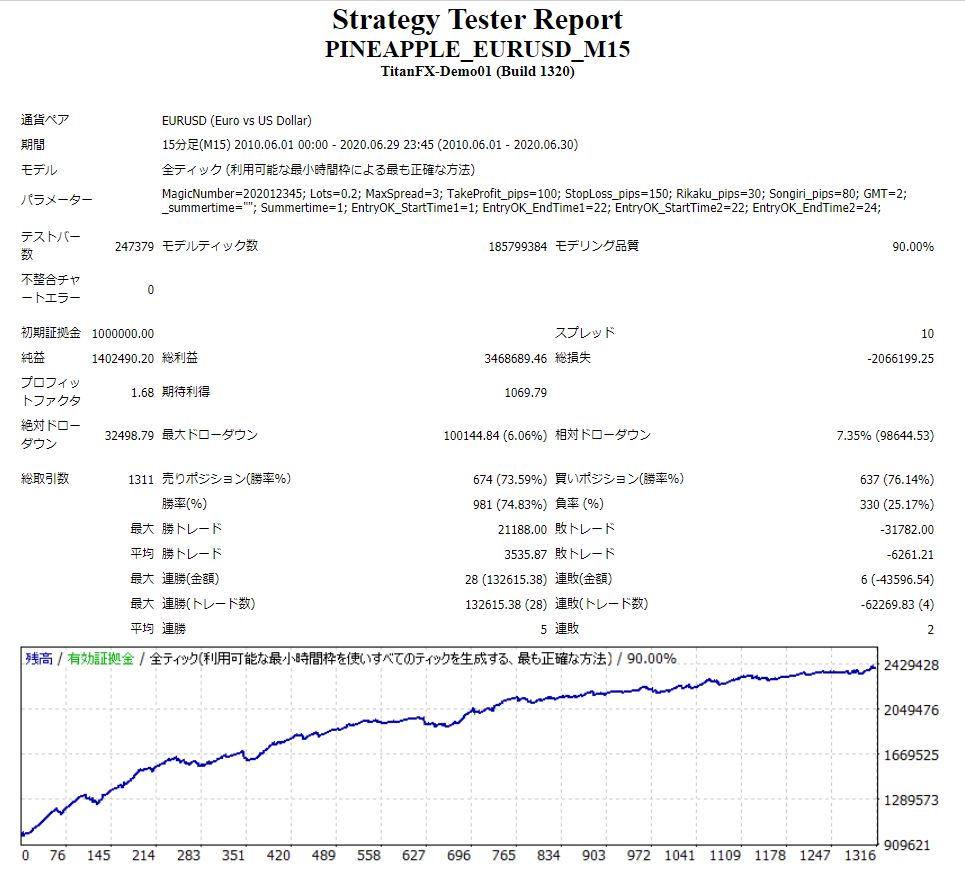Click the 全ティック model description text
The image size is (965, 871).
(x=318, y=169)
